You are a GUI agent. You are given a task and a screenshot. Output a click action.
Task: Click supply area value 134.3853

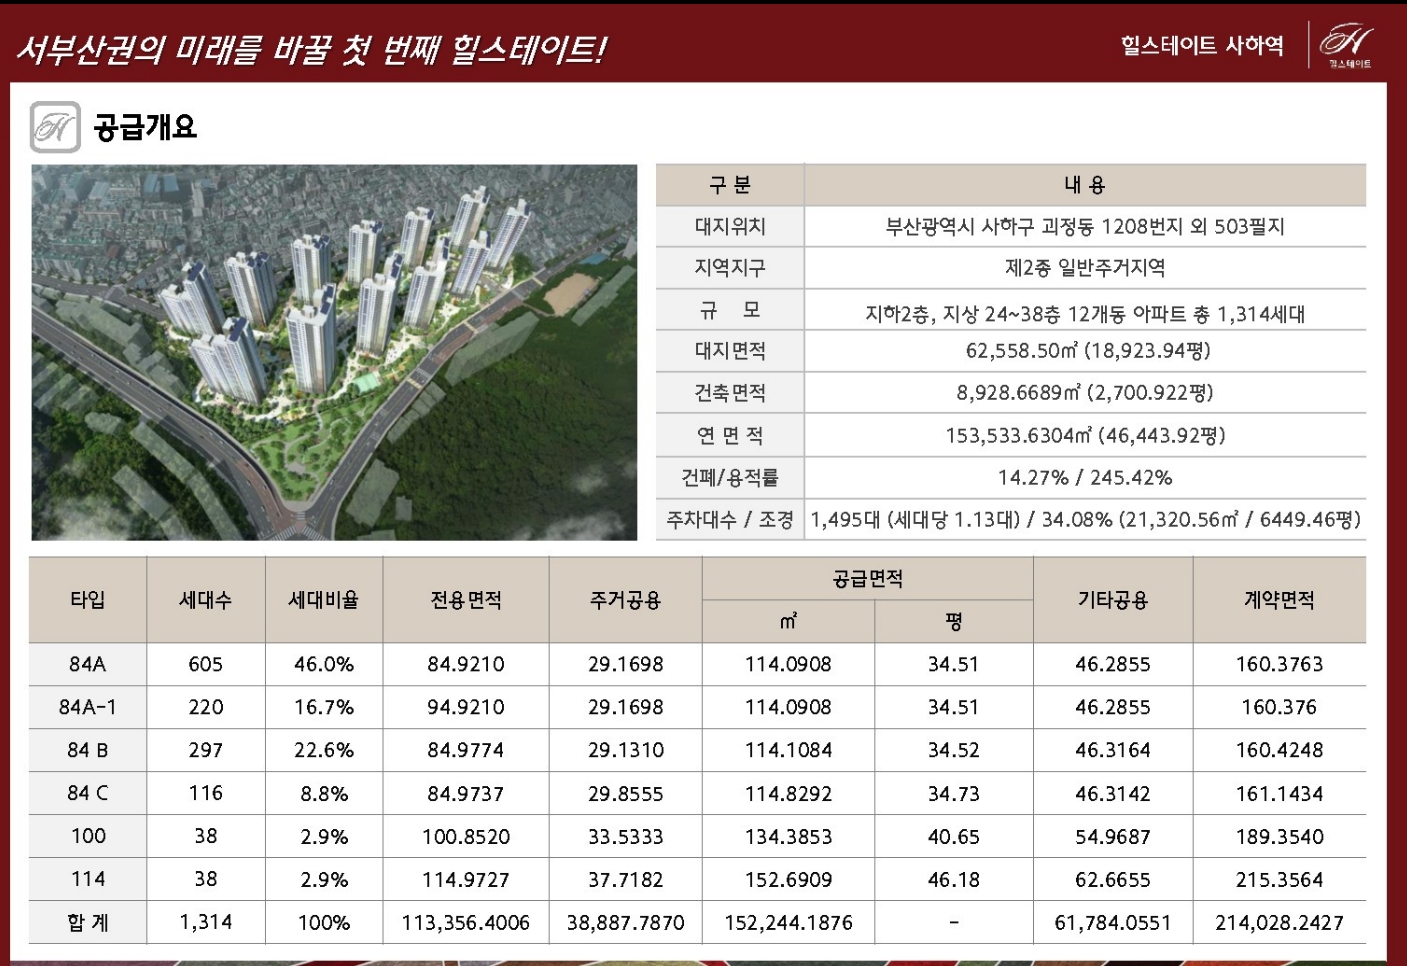[789, 836]
